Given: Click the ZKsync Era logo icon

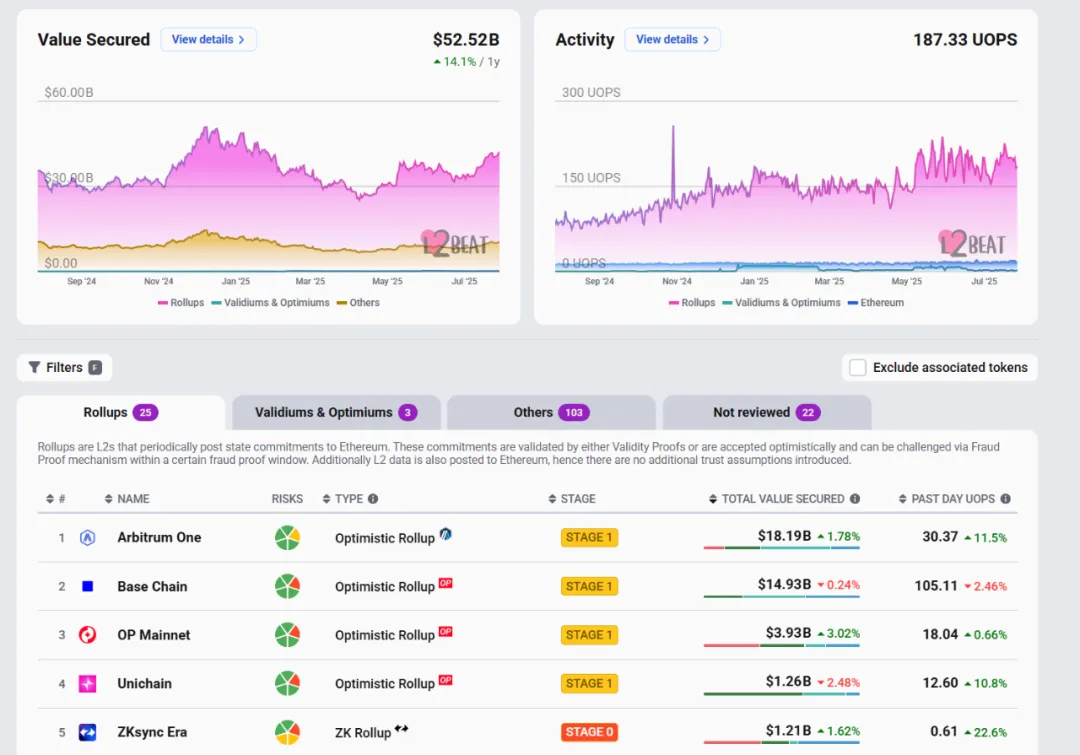Looking at the screenshot, I should [87, 732].
